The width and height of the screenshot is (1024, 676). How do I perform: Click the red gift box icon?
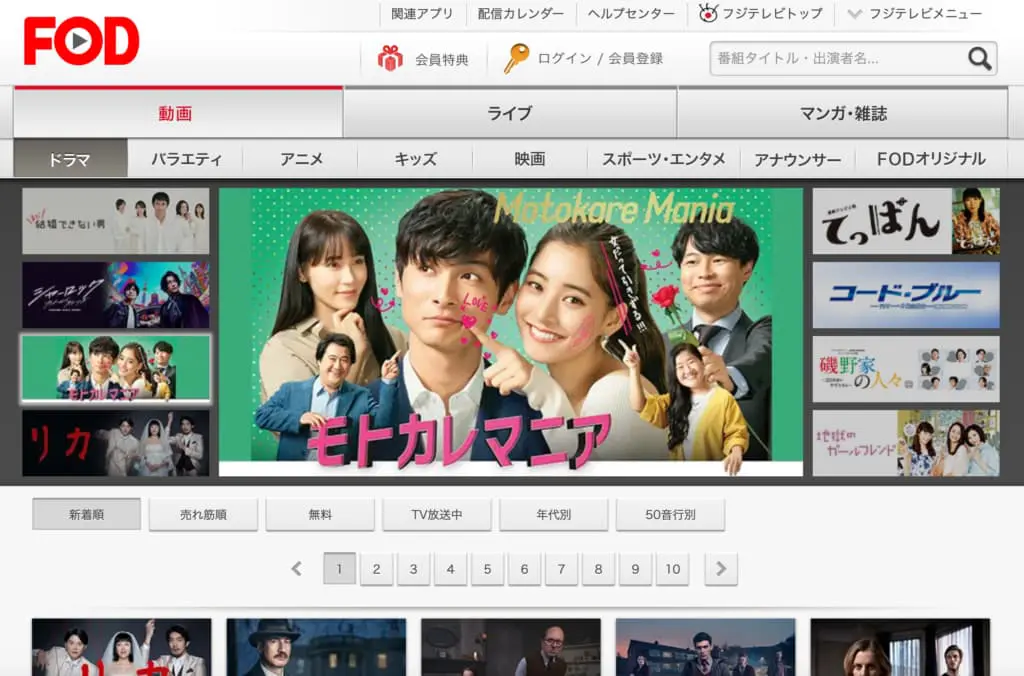[x=390, y=58]
